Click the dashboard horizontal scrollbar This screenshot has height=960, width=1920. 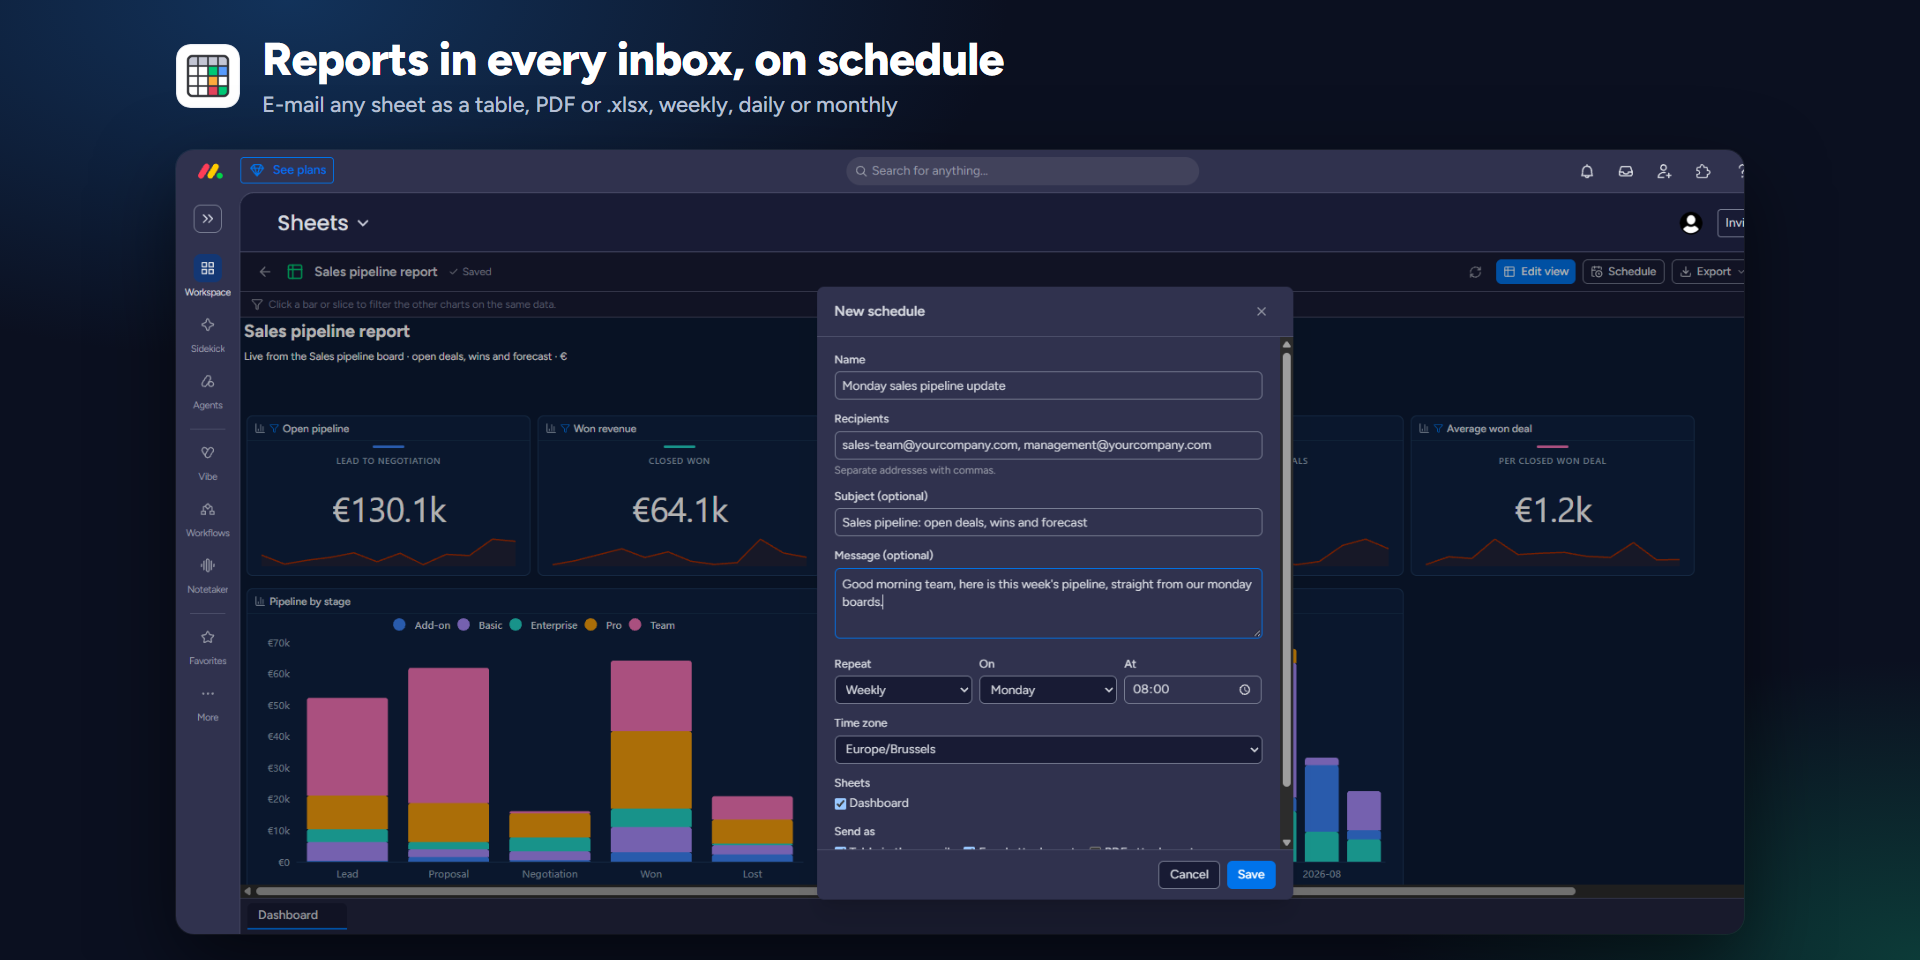click(x=915, y=891)
